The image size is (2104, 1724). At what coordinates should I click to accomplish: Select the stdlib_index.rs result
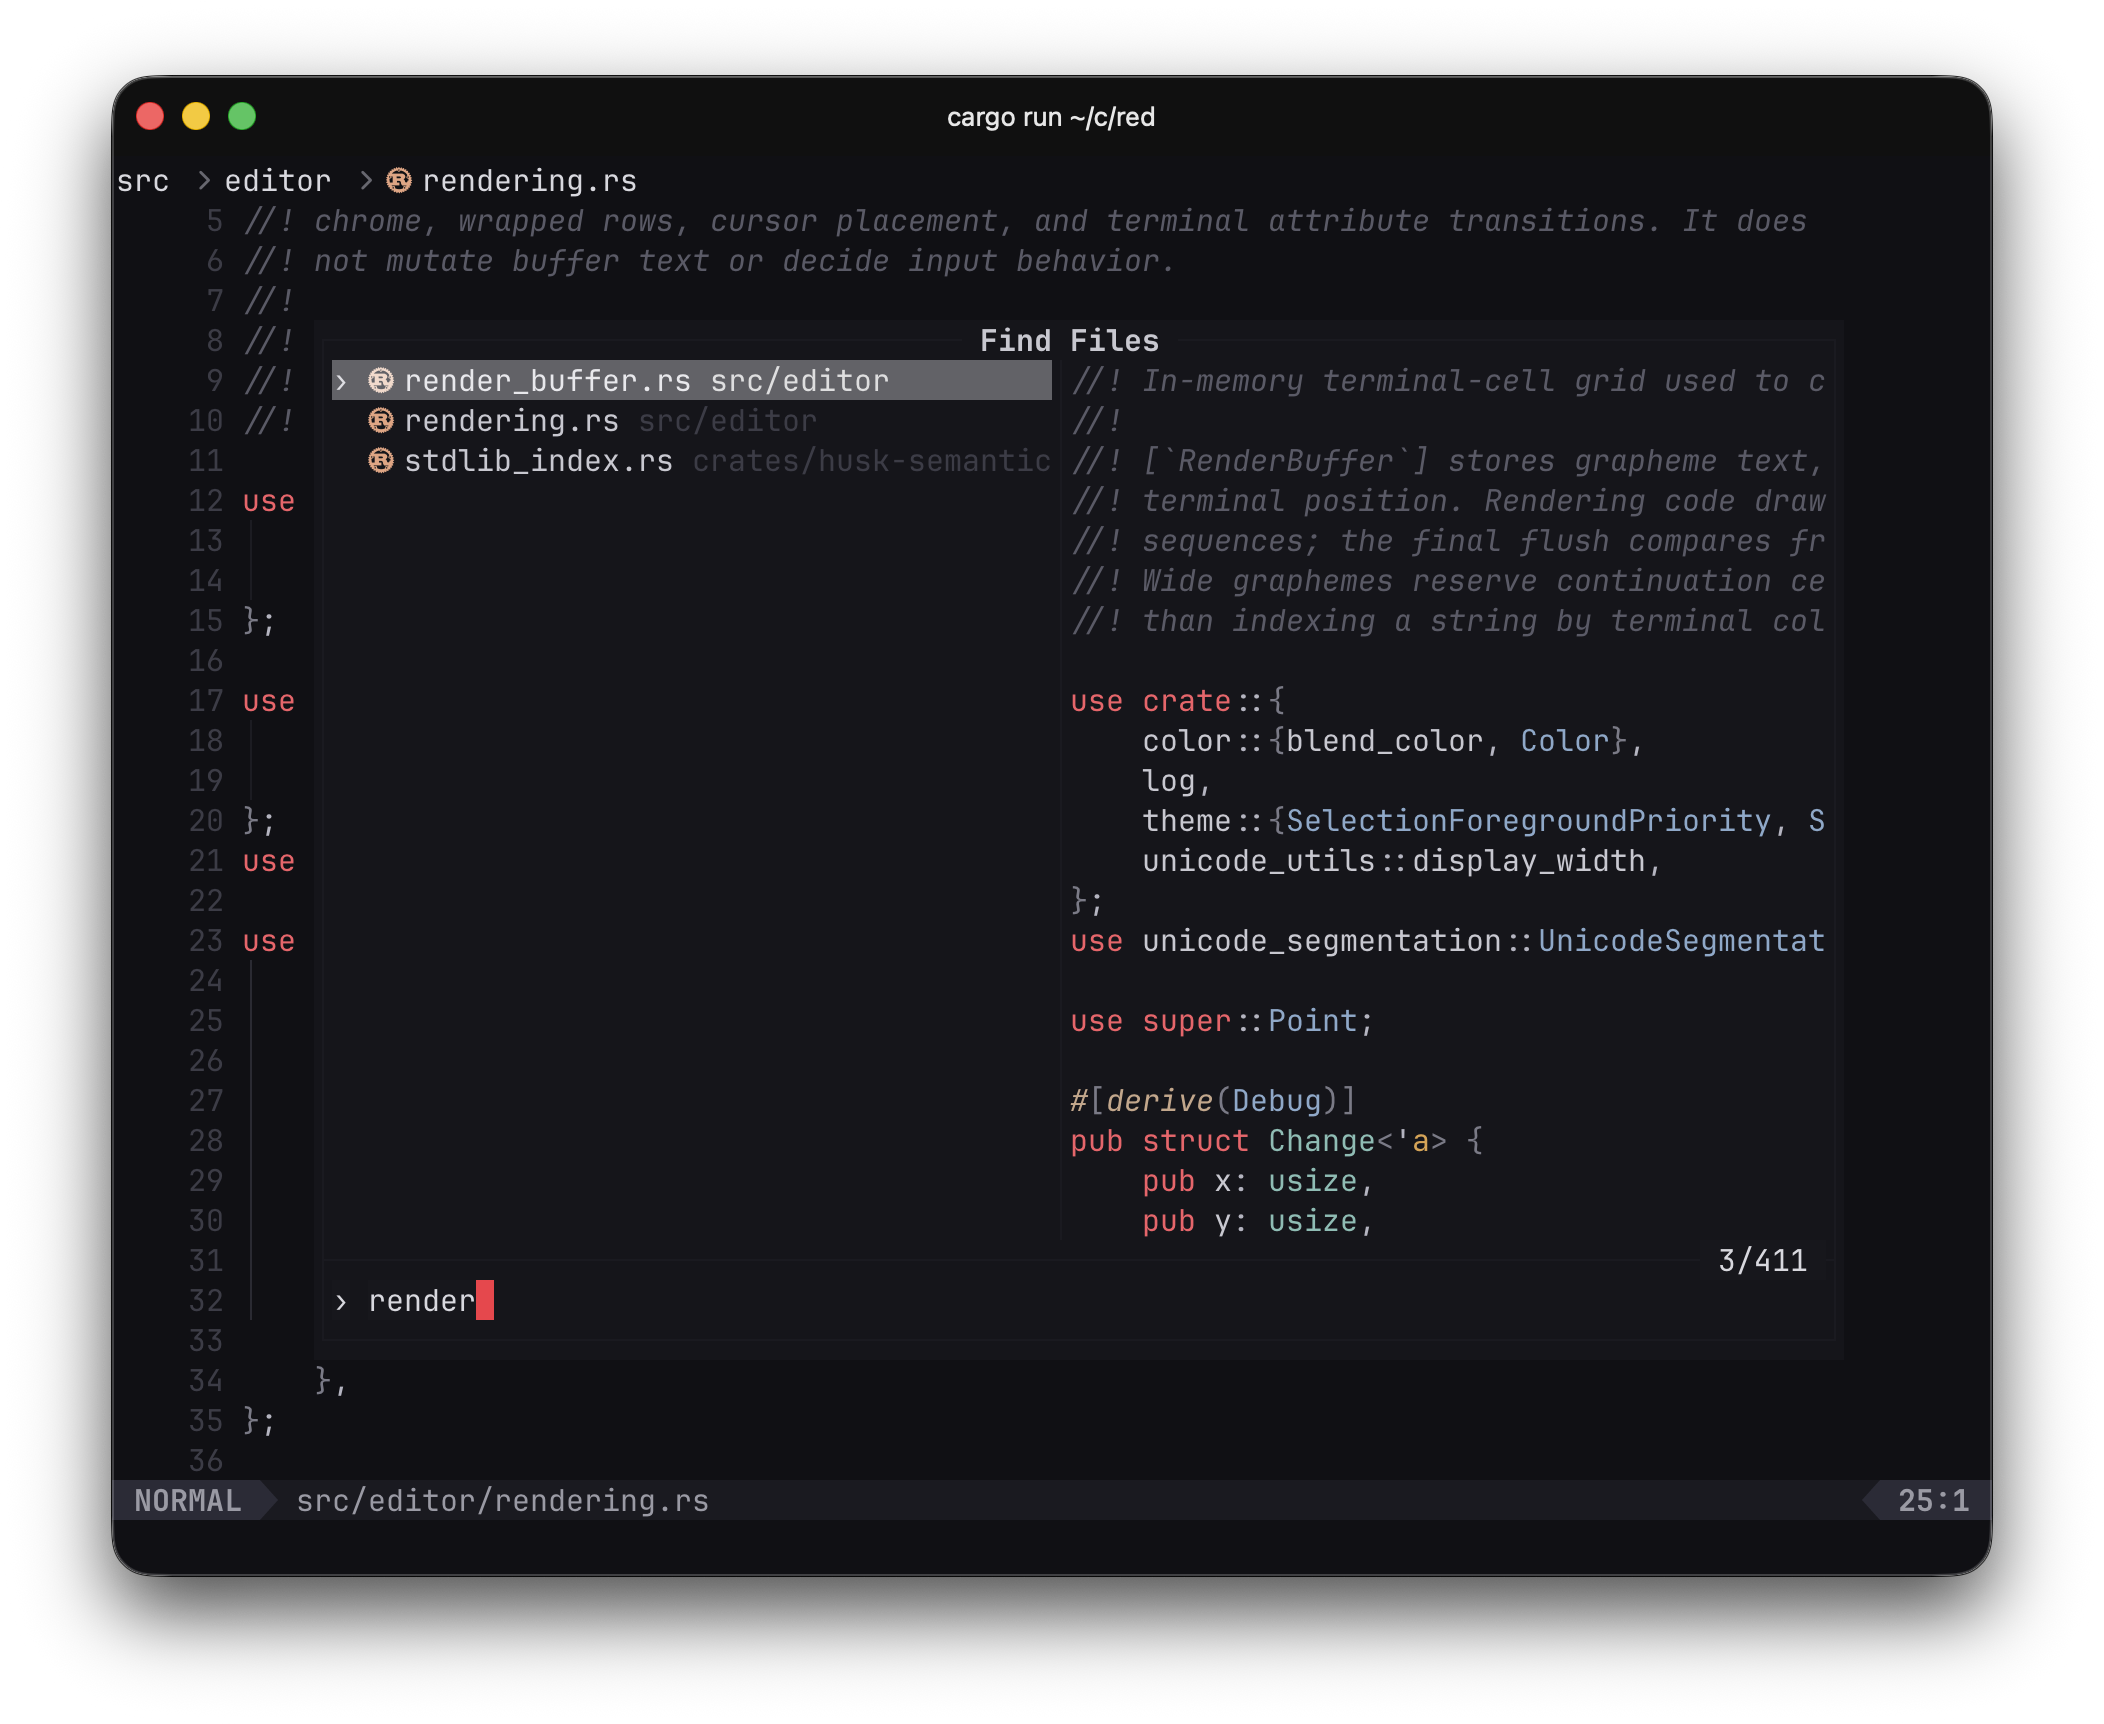point(691,461)
